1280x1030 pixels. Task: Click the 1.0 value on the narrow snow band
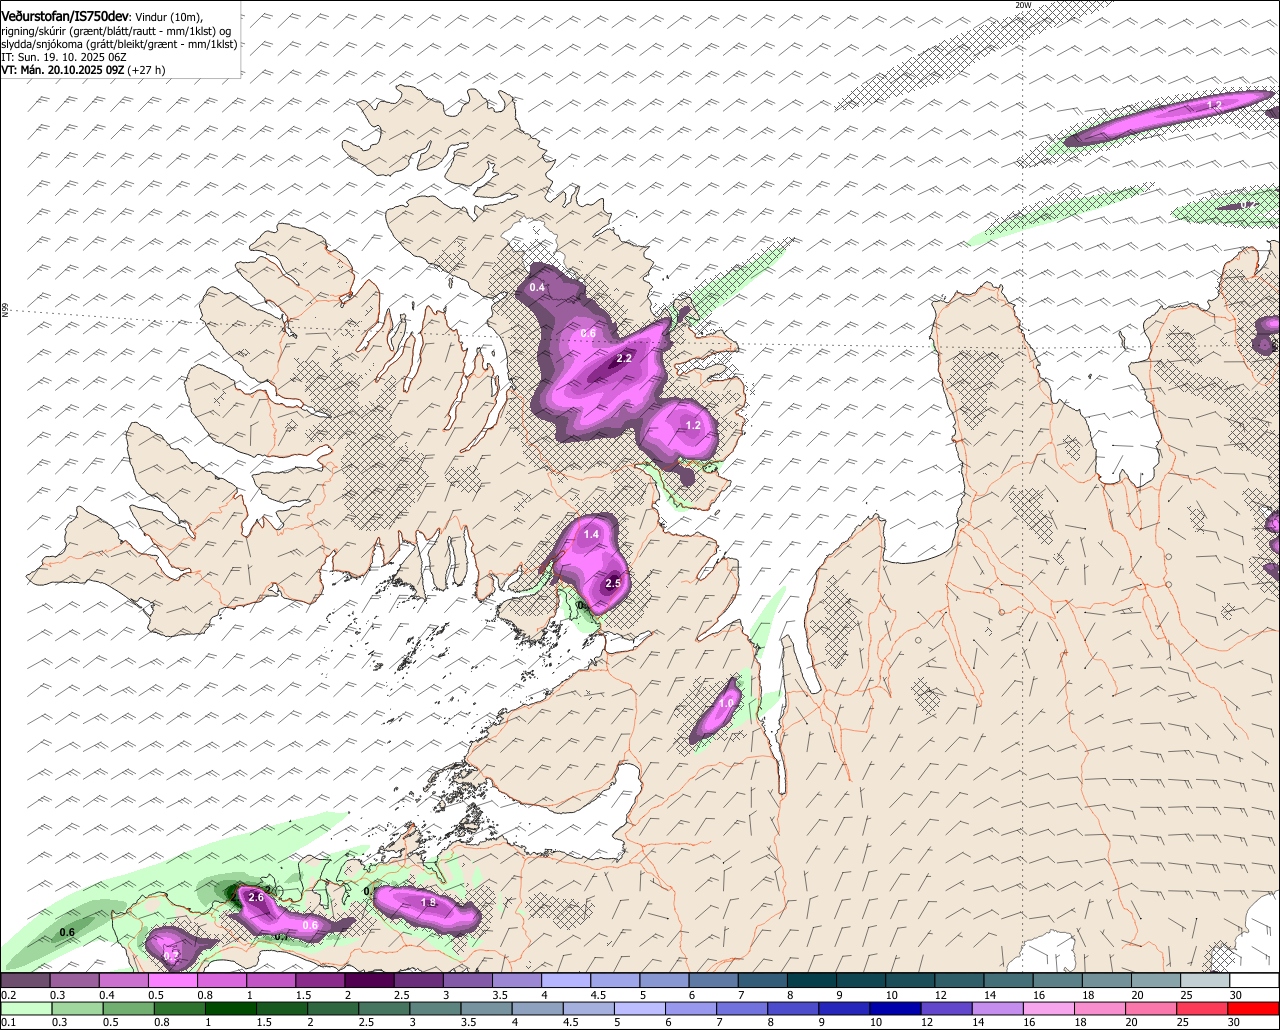tap(726, 705)
